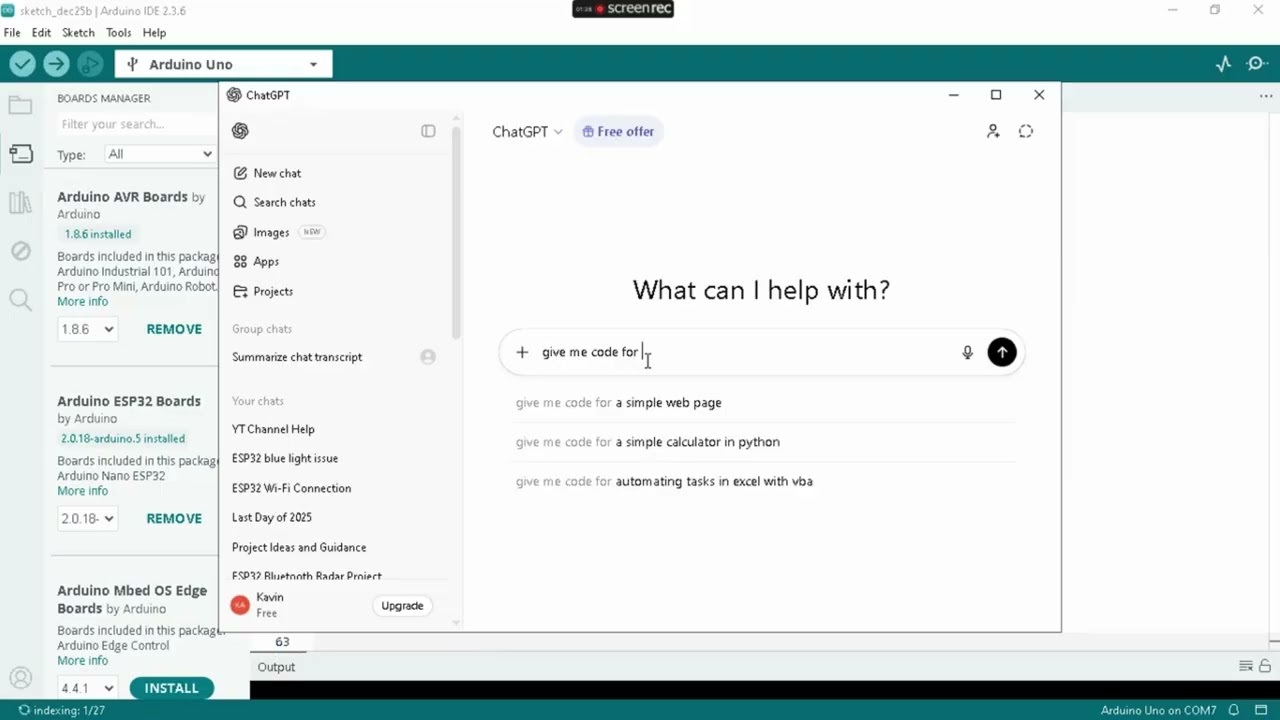Open the Help menu

[154, 33]
